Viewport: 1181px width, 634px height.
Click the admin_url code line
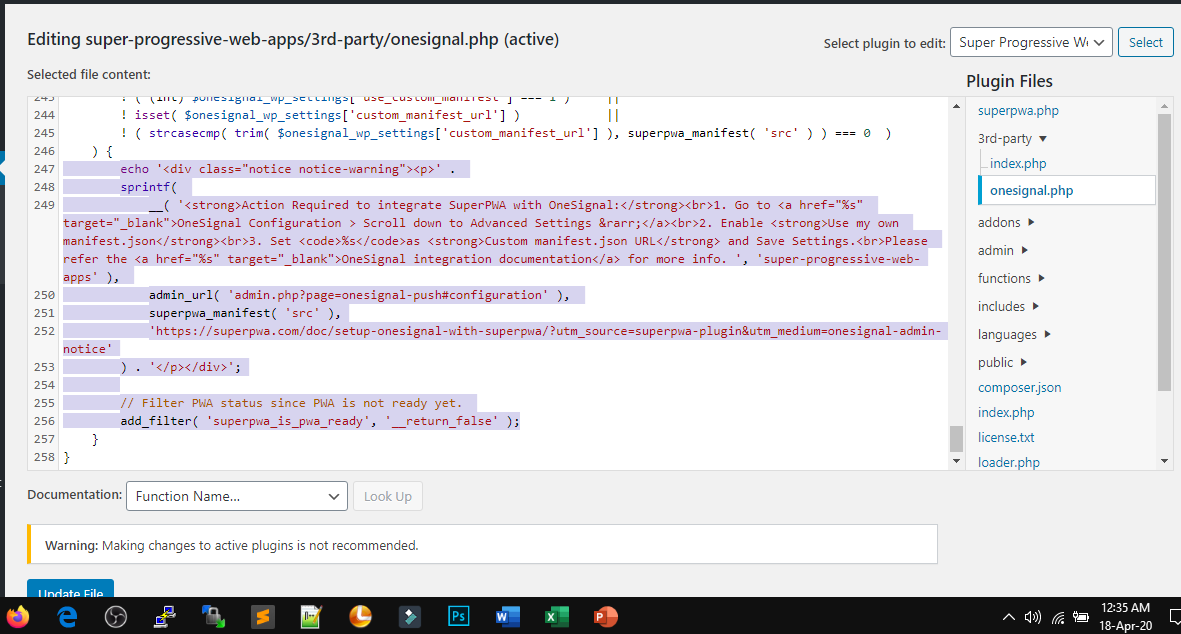[359, 295]
